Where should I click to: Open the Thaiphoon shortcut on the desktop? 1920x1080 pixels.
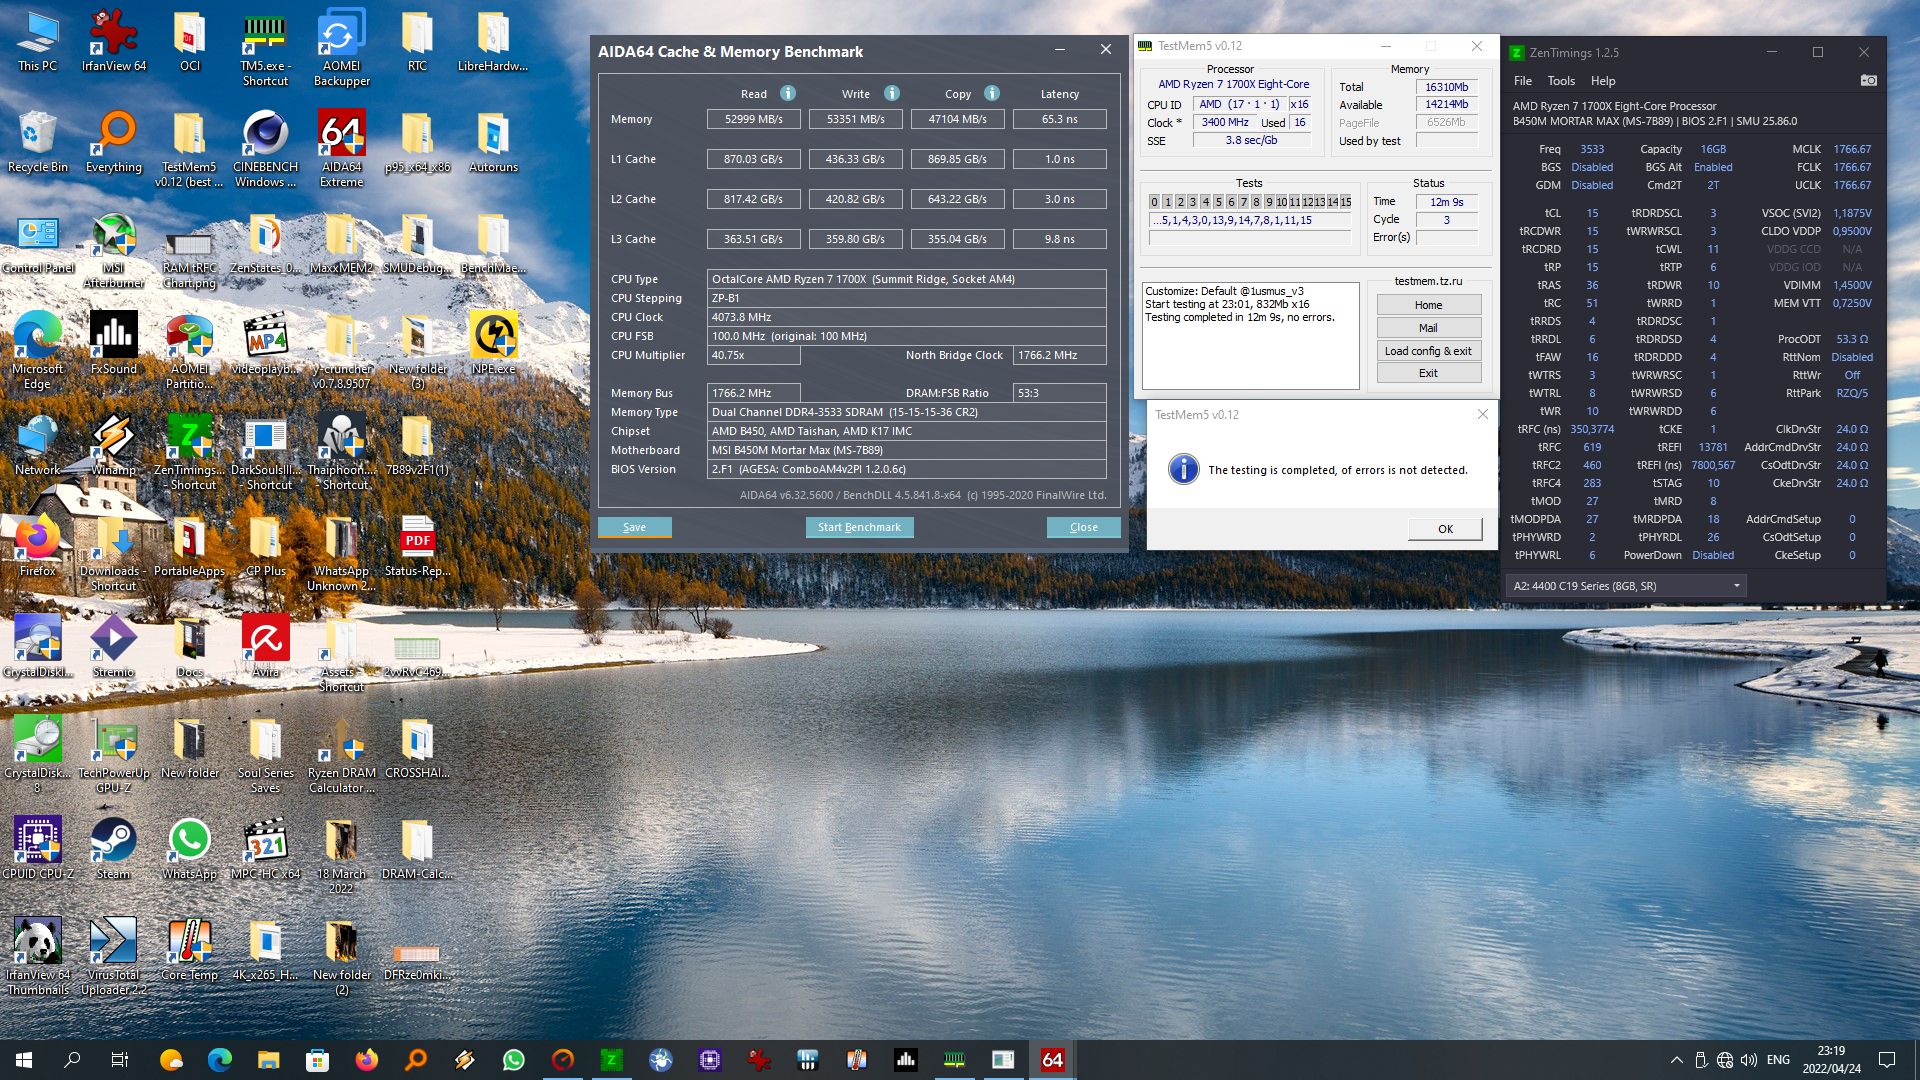342,452
